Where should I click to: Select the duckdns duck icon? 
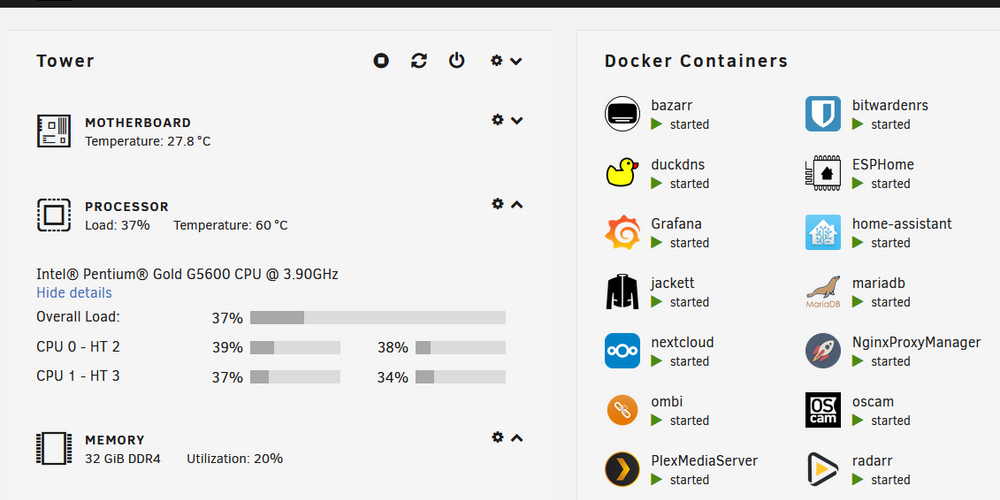tap(622, 173)
